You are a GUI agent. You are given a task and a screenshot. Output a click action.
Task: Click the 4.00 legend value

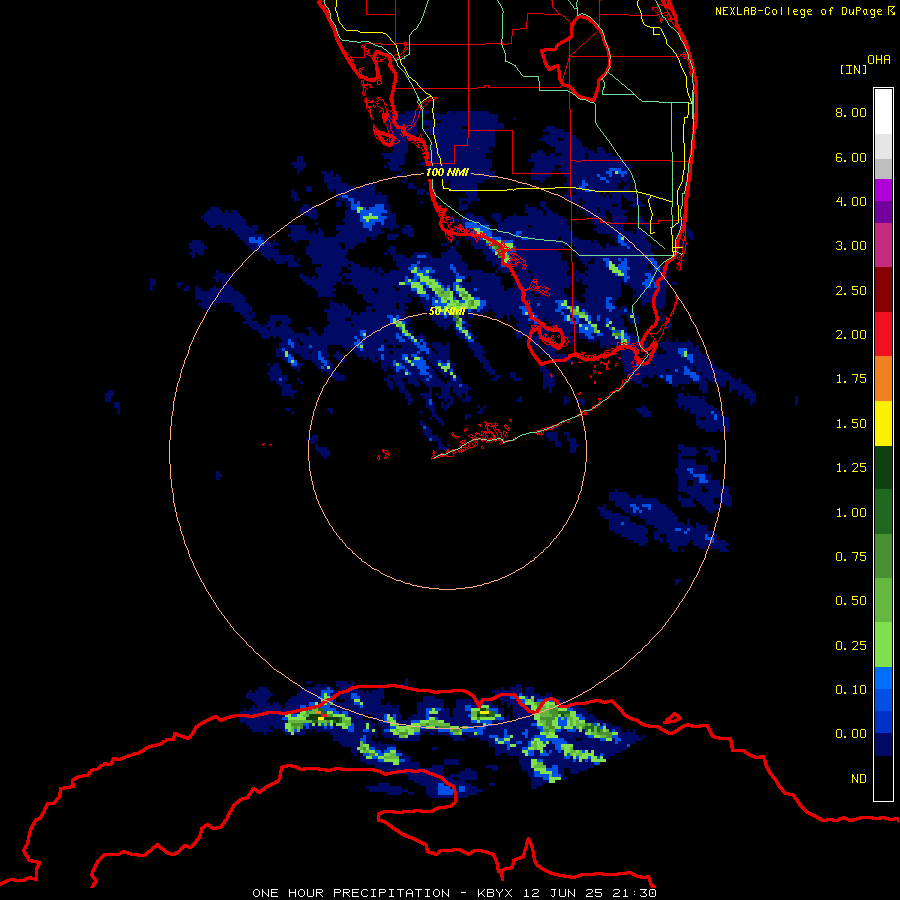(851, 201)
